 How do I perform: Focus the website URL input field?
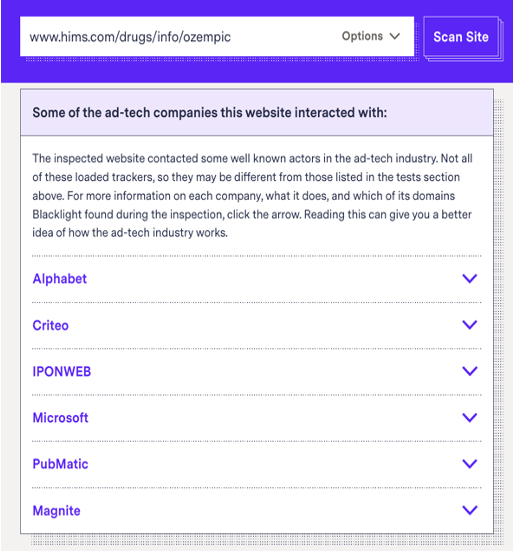[217, 36]
